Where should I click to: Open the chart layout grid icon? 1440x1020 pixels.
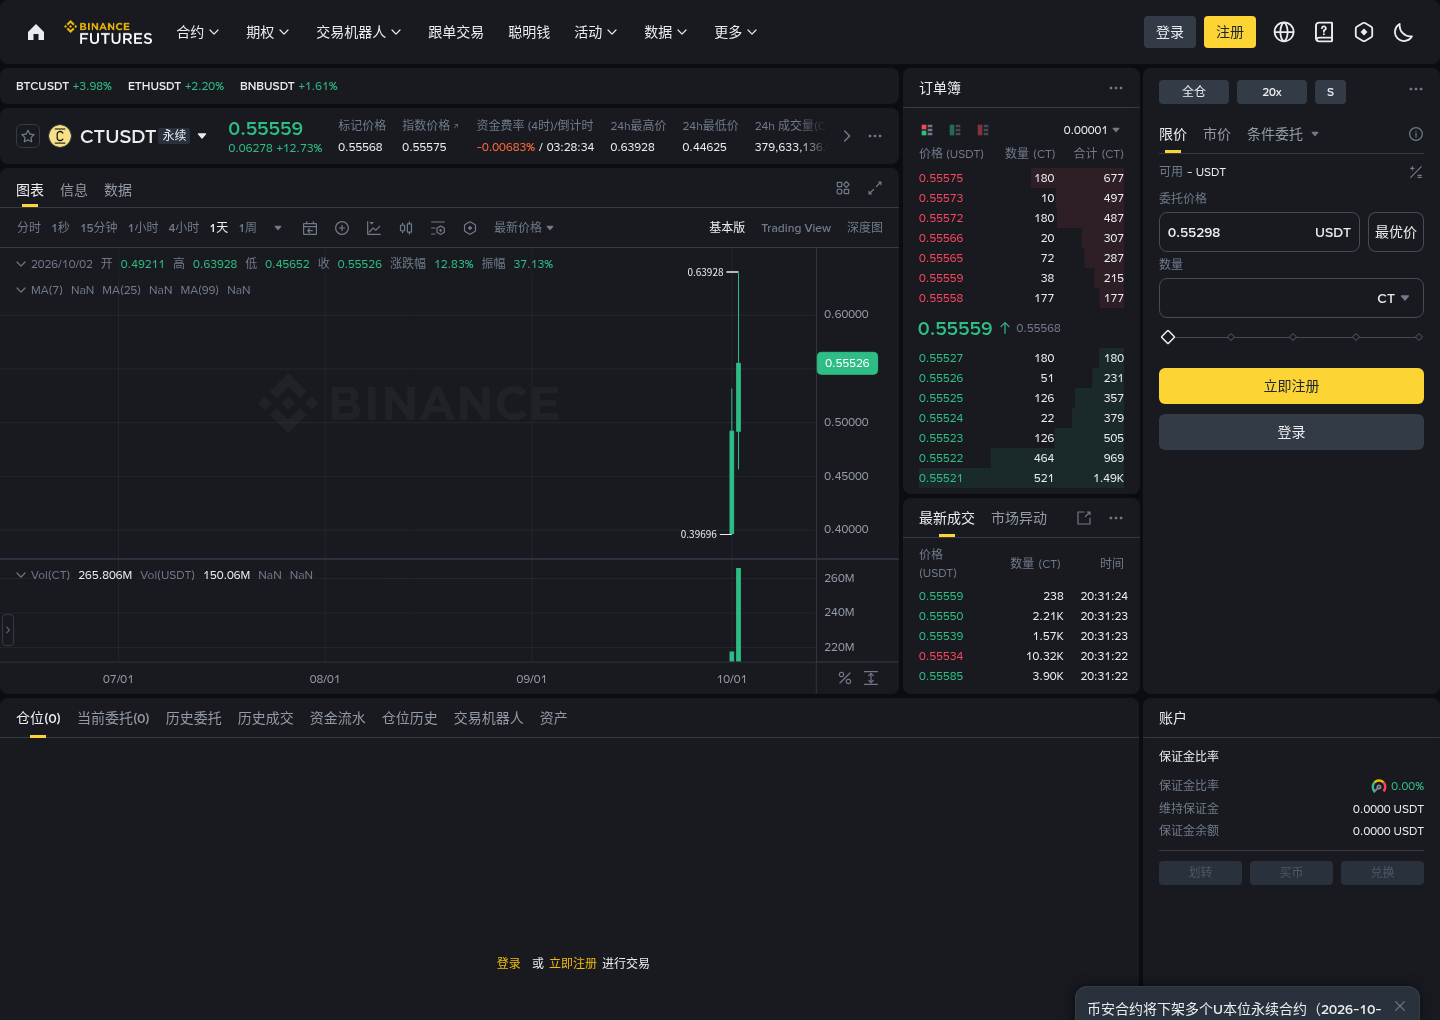coord(843,188)
